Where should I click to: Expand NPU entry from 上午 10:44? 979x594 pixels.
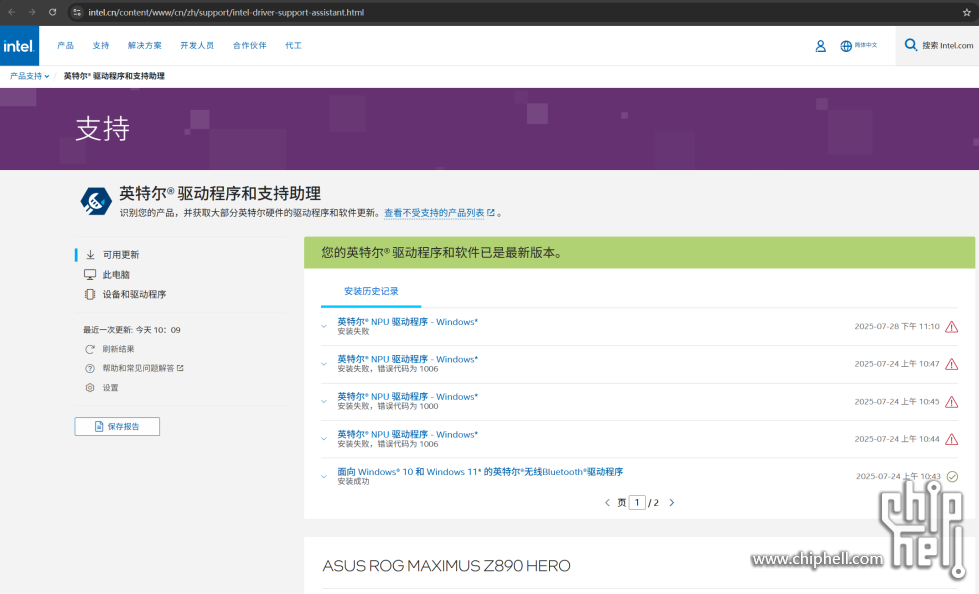pos(324,438)
